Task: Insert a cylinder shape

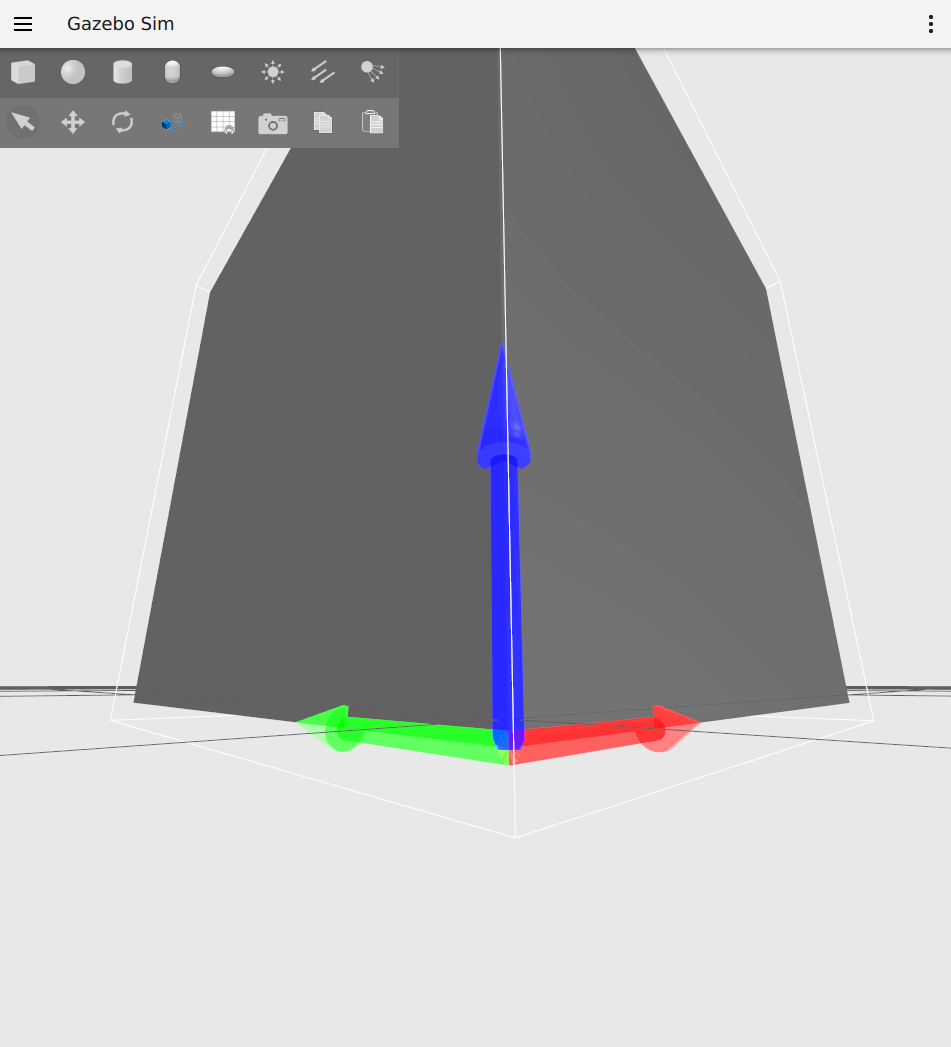Action: [123, 72]
